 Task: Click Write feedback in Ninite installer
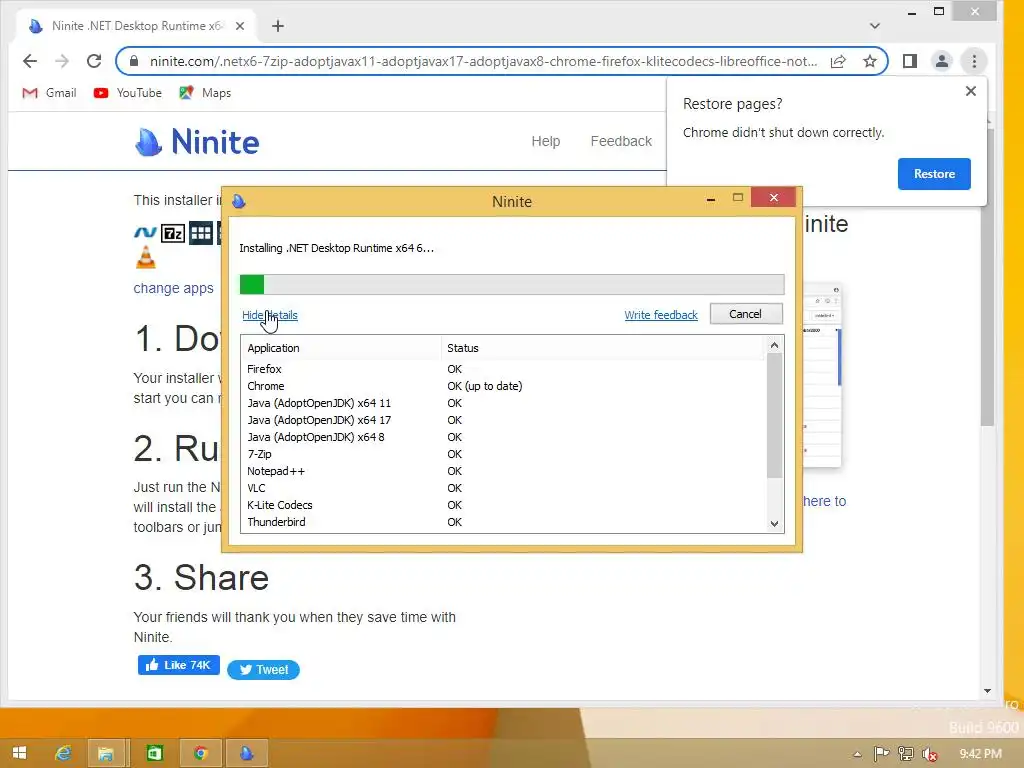pos(661,315)
